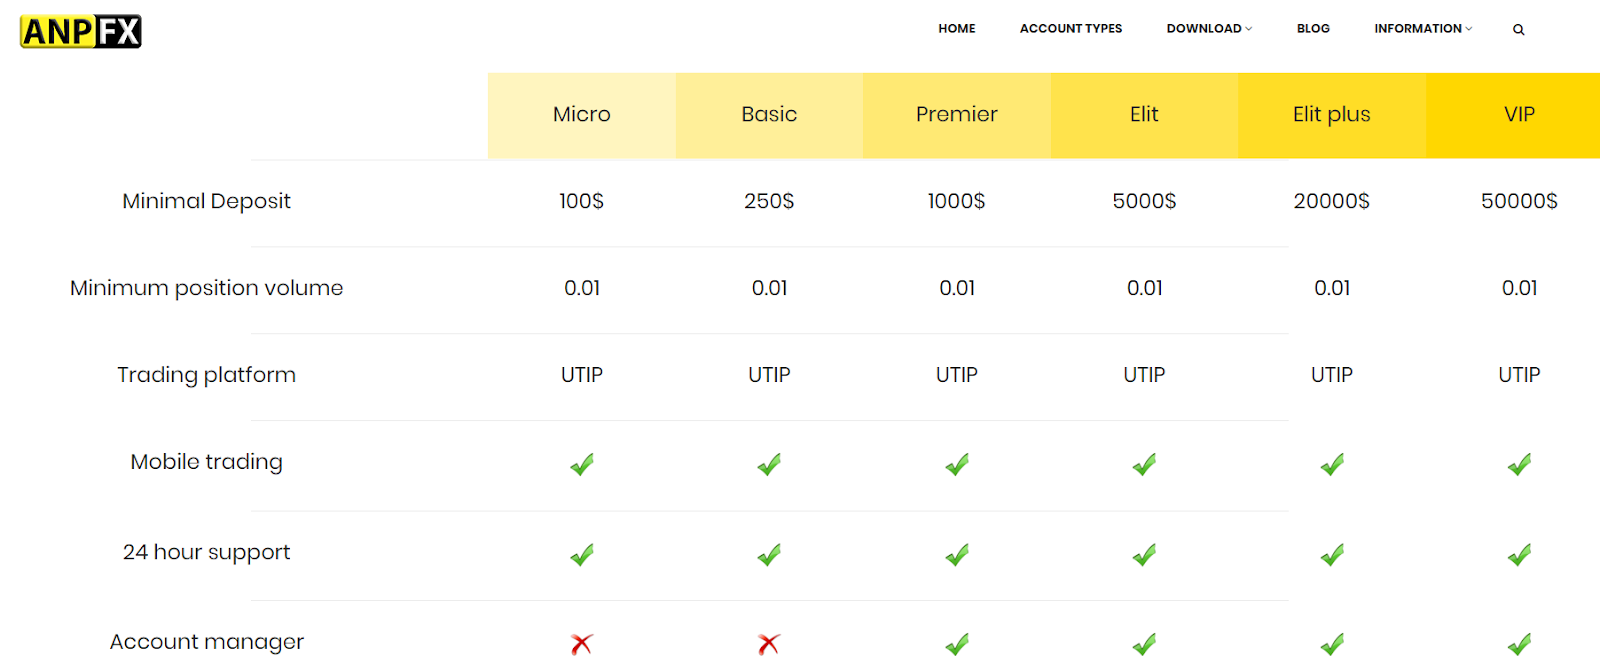
Task: Click Premier account manager green checkmark
Action: (957, 644)
